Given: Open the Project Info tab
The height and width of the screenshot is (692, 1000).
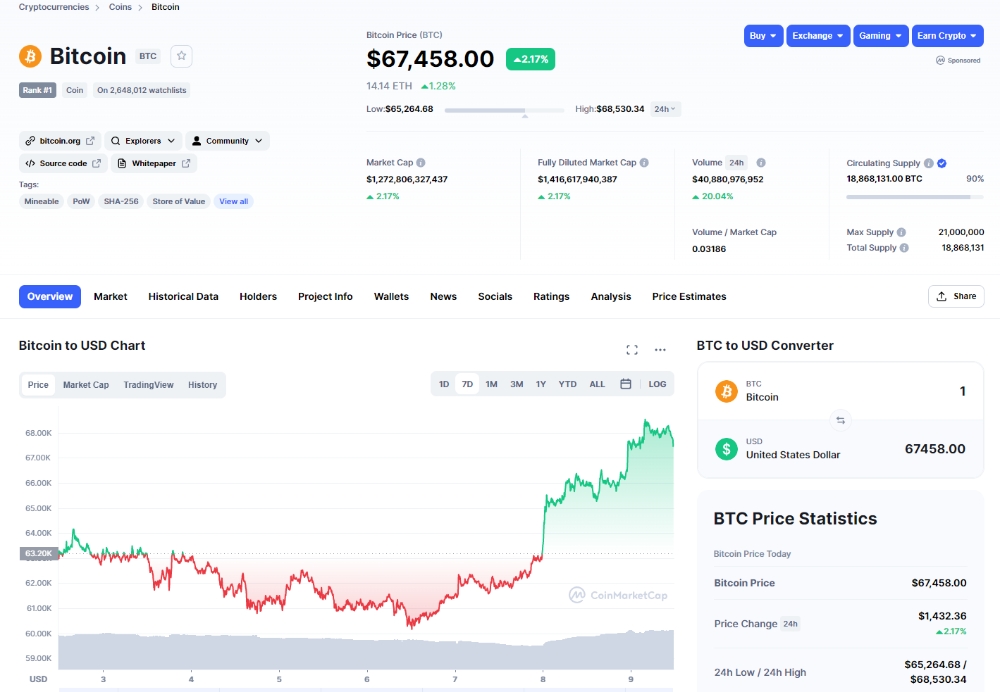Looking at the screenshot, I should [325, 297].
